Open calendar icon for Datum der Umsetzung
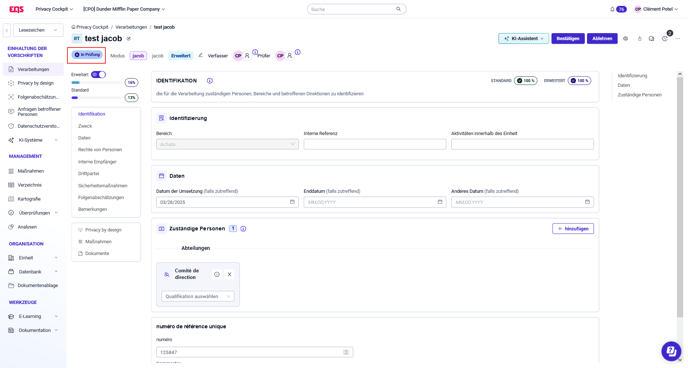 [x=292, y=202]
